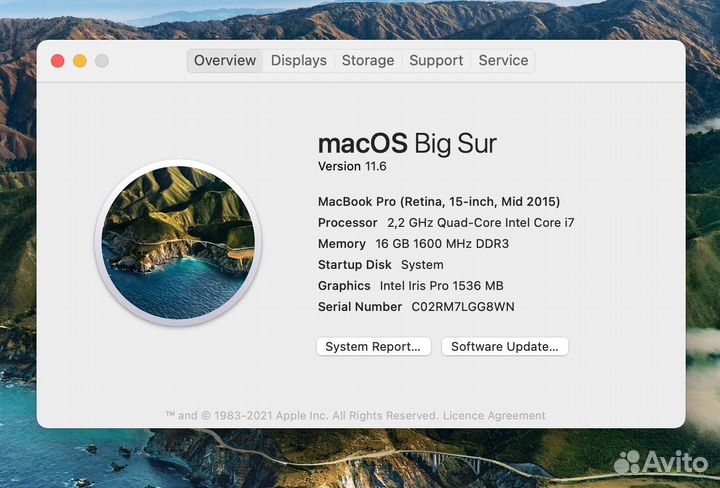The width and height of the screenshot is (720, 488).
Task: Click the Software Update button
Action: click(505, 347)
